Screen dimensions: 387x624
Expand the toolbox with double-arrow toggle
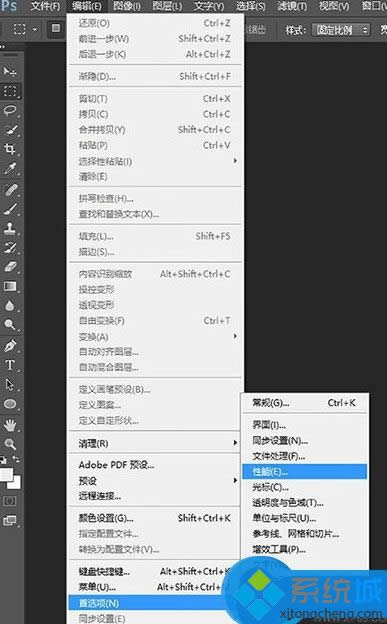click(x=3, y=47)
